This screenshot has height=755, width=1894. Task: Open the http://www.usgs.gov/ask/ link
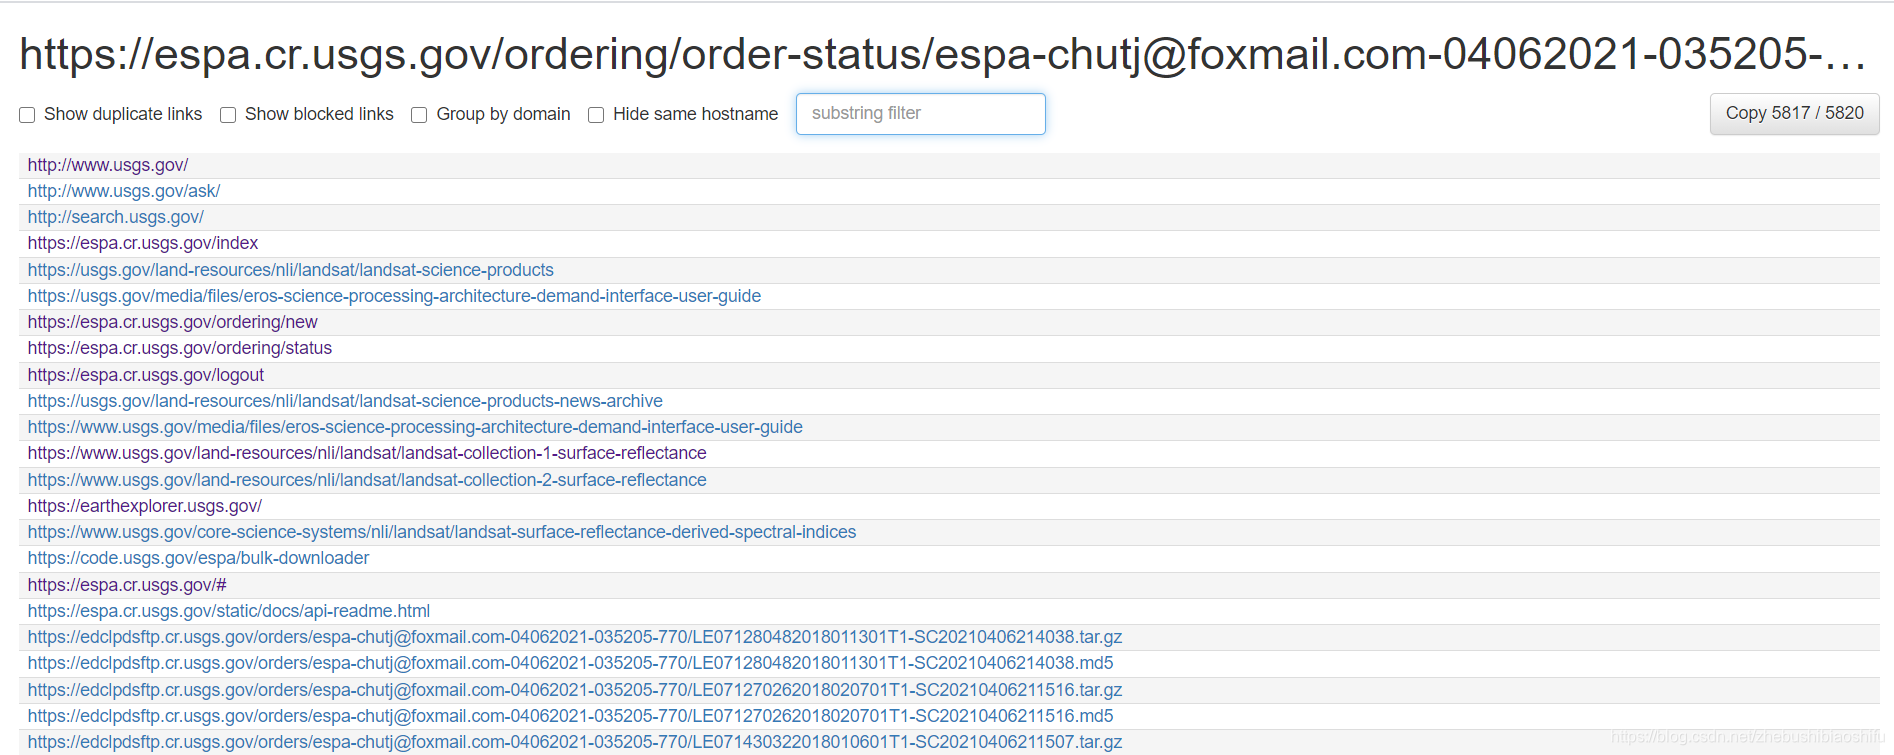coord(124,191)
